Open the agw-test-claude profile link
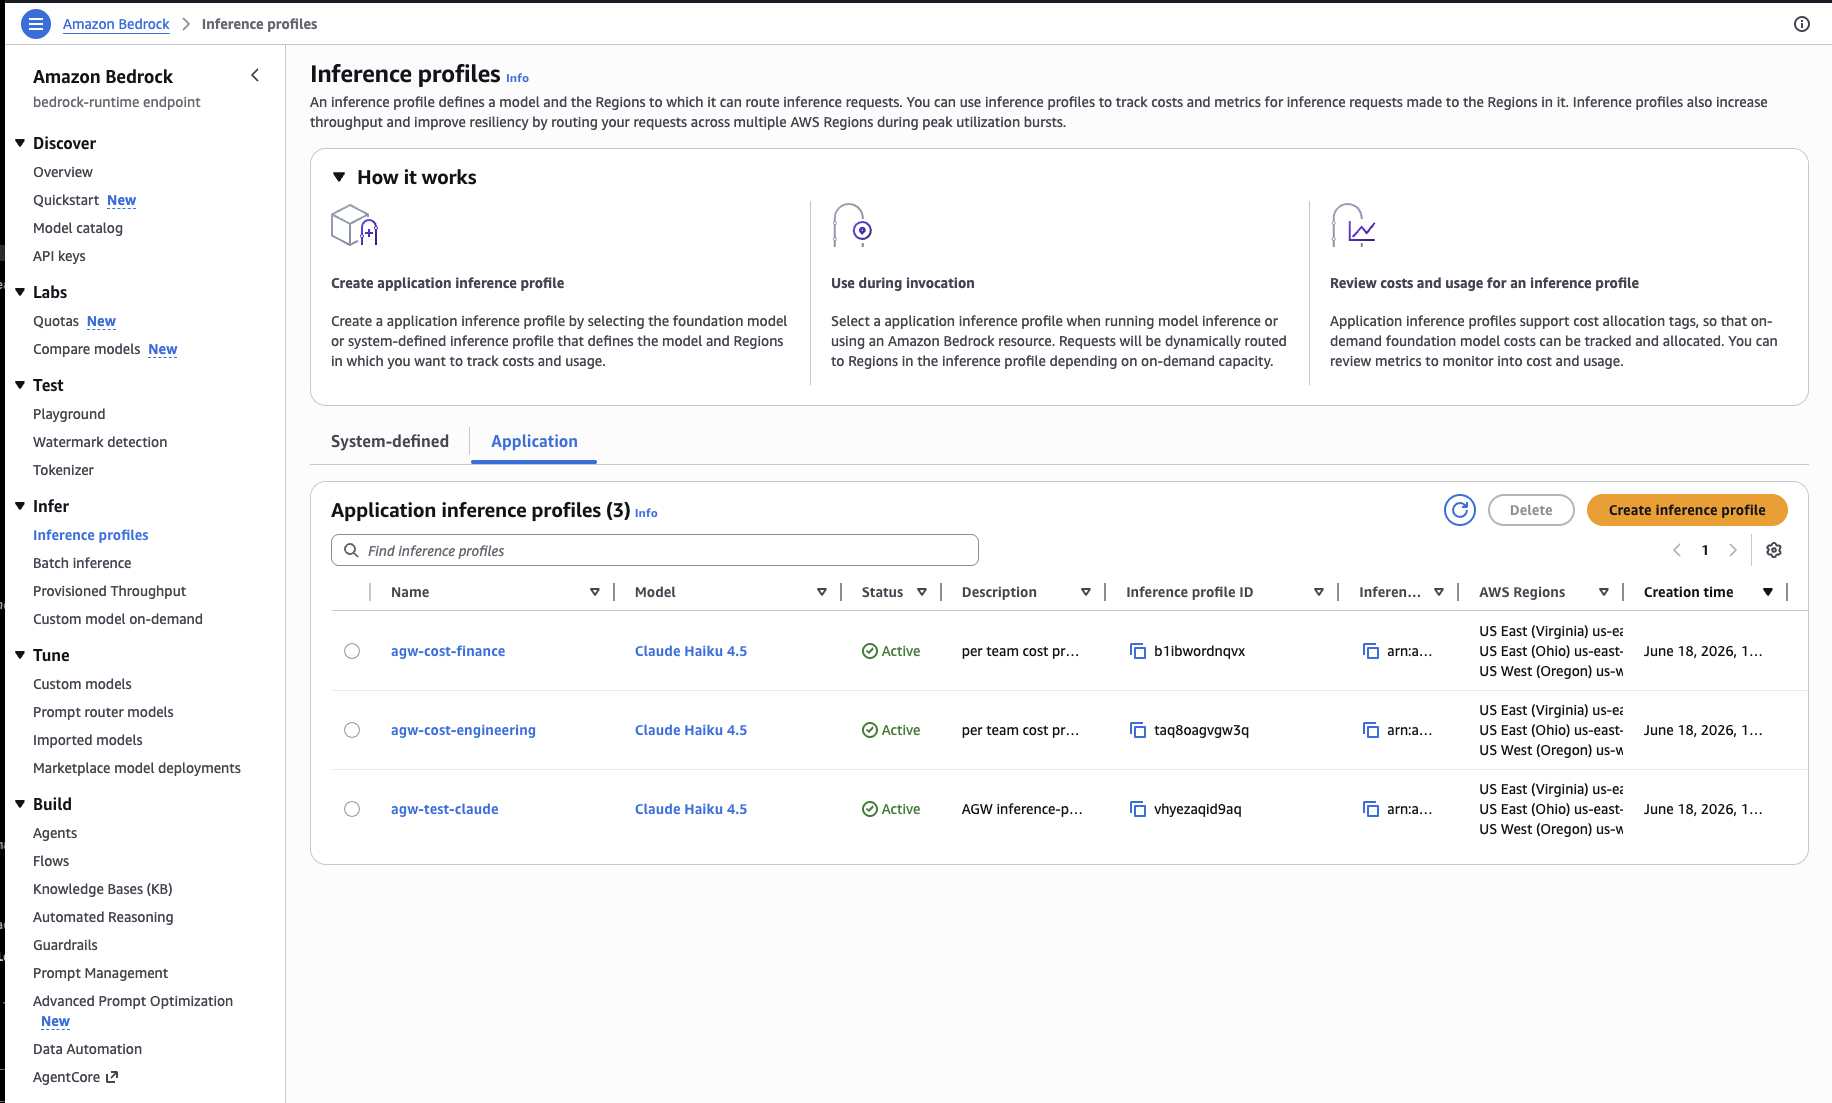The height and width of the screenshot is (1103, 1832). (444, 809)
